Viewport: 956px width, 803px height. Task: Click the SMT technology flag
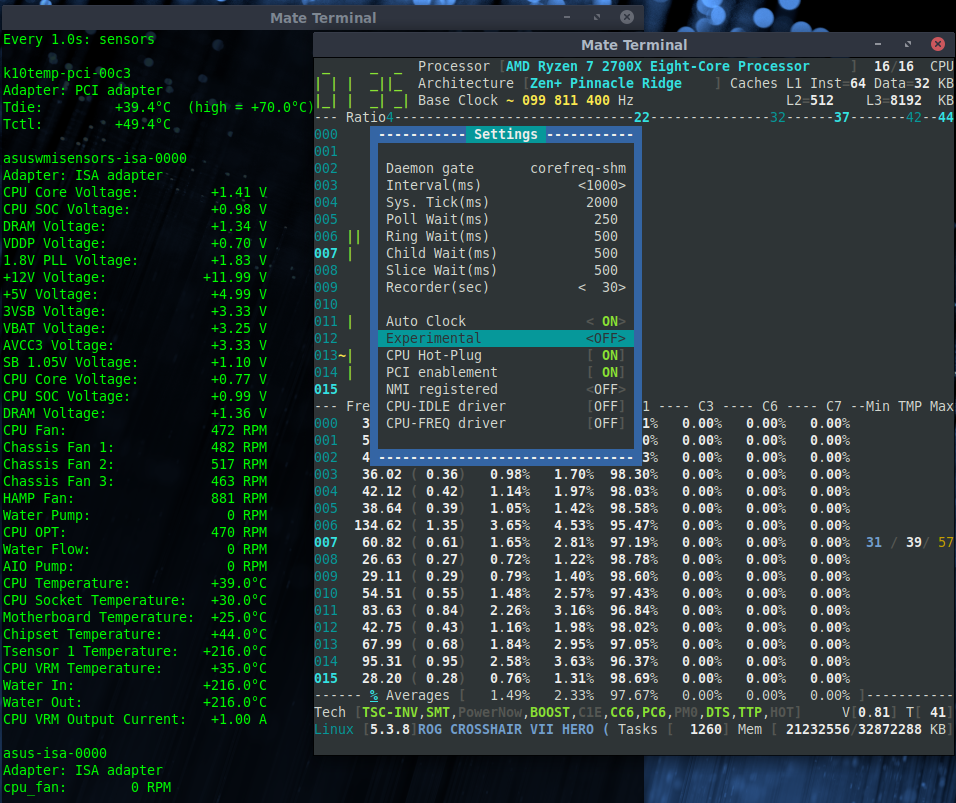pos(438,712)
